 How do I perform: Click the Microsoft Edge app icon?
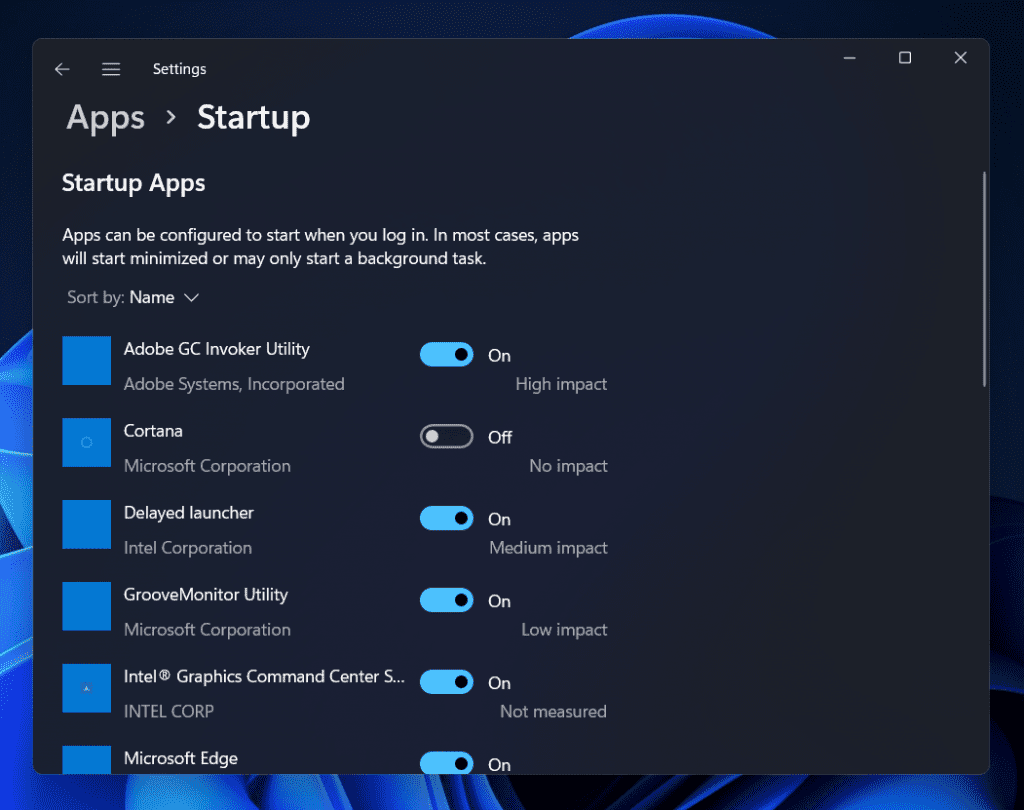pyautogui.click(x=87, y=760)
